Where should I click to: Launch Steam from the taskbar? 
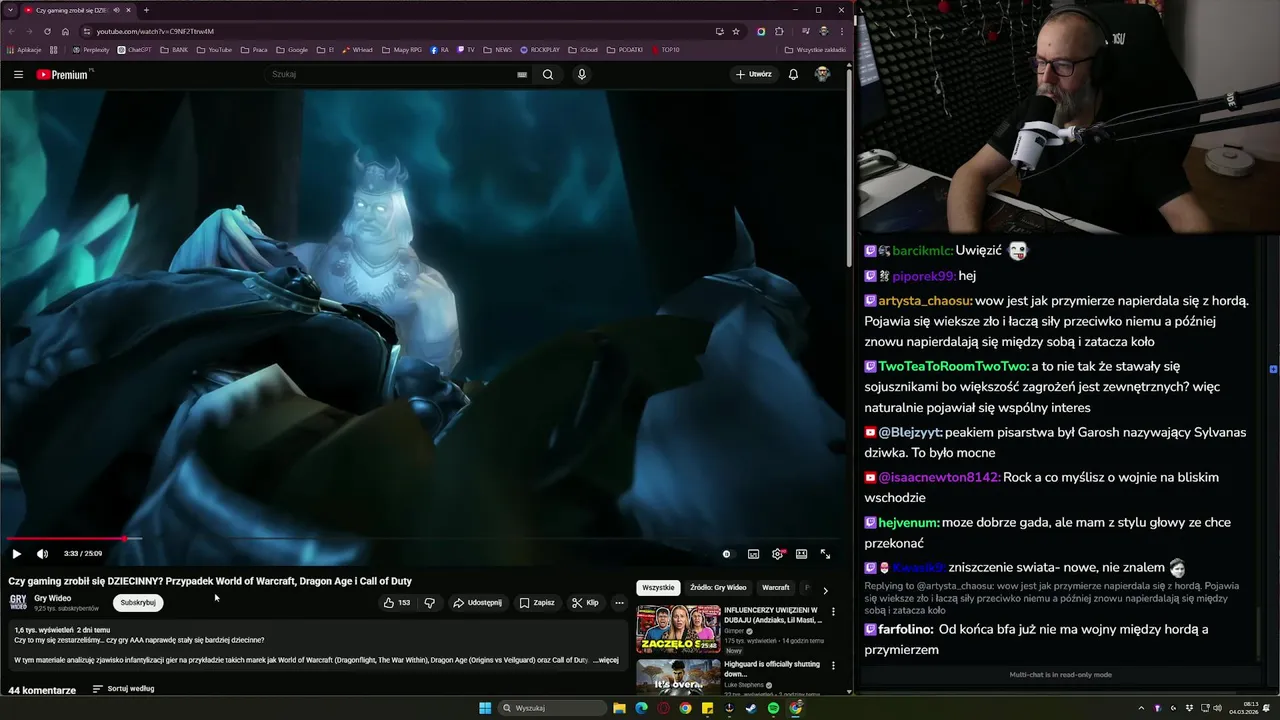coord(751,708)
